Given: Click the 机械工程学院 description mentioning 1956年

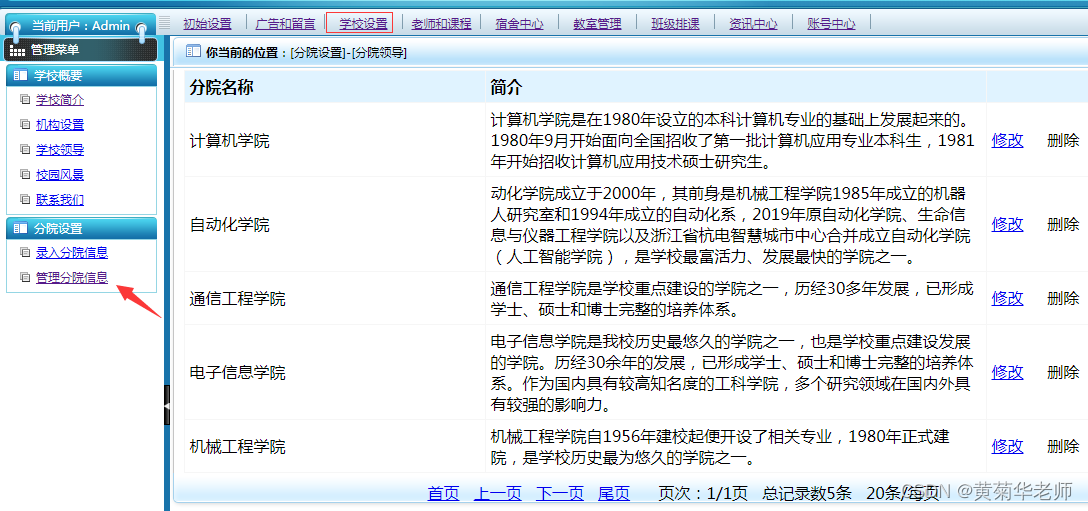Looking at the screenshot, I should 720,446.
